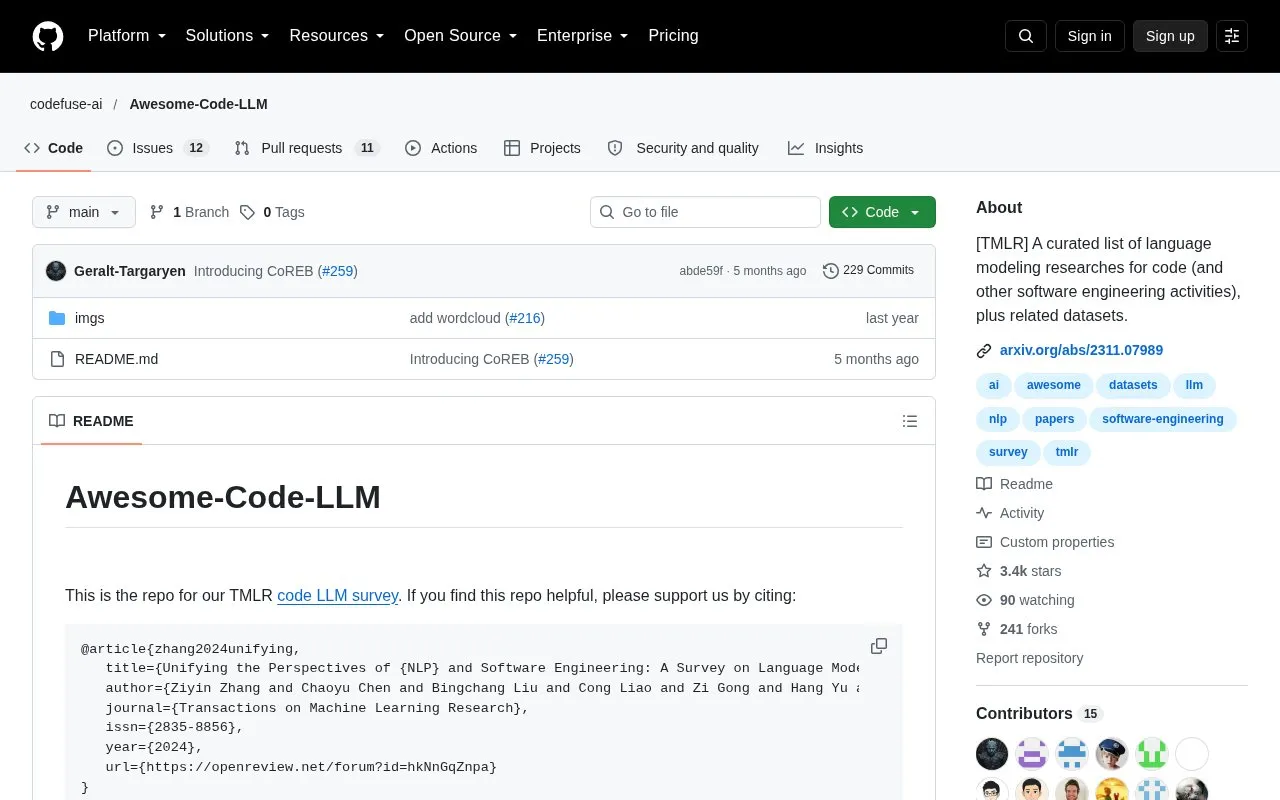Open the Pricing link
Viewport: 1280px width, 800px height.
(673, 36)
